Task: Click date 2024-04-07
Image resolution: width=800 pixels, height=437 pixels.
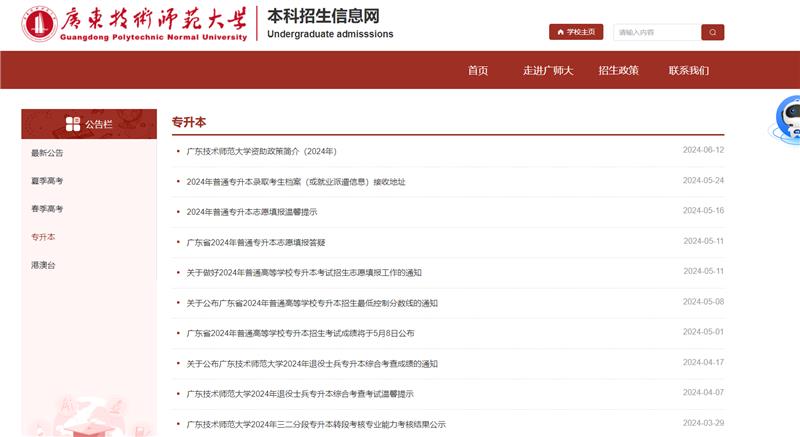Action: 704,392
